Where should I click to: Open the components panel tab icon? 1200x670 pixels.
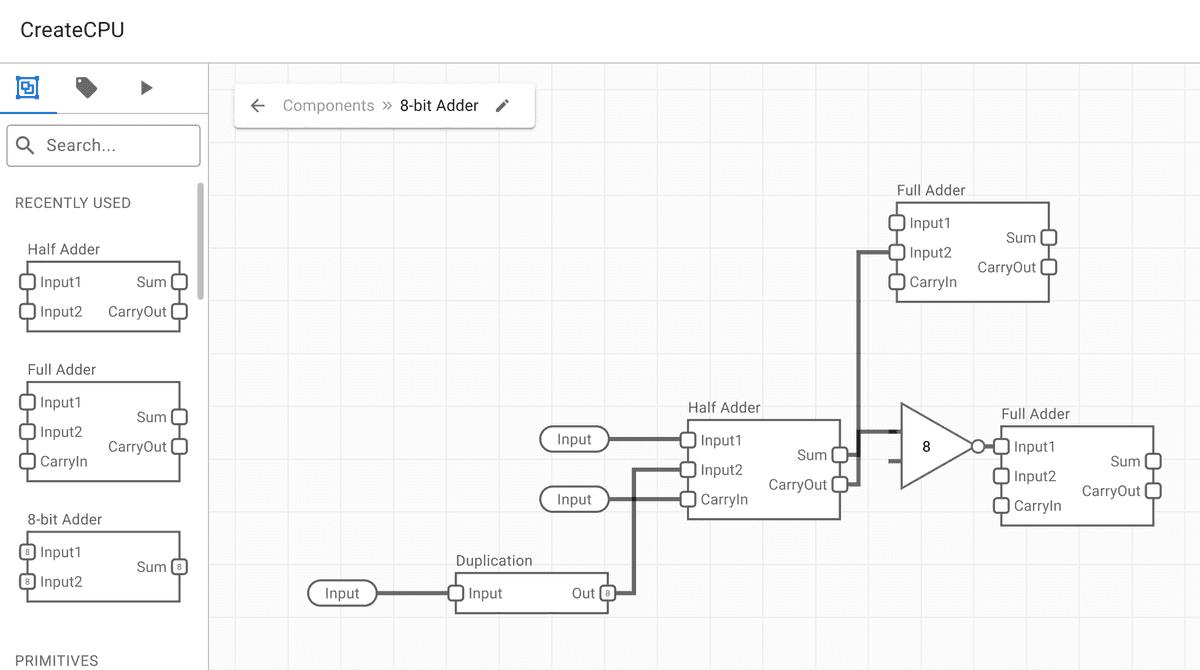click(x=28, y=88)
